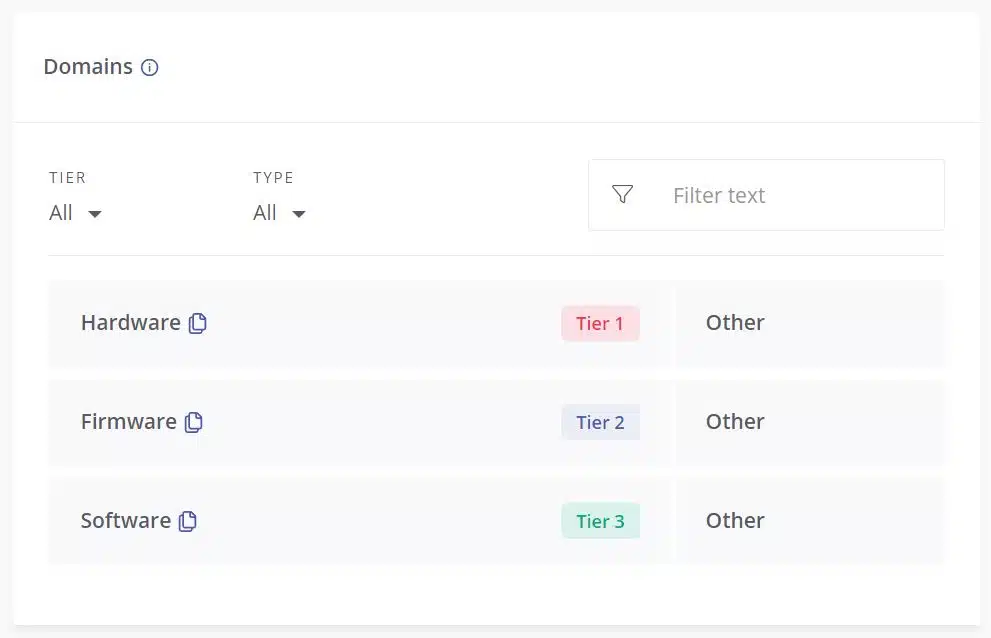Click the Domains section heading
The width and height of the screenshot is (991, 638).
coord(88,66)
